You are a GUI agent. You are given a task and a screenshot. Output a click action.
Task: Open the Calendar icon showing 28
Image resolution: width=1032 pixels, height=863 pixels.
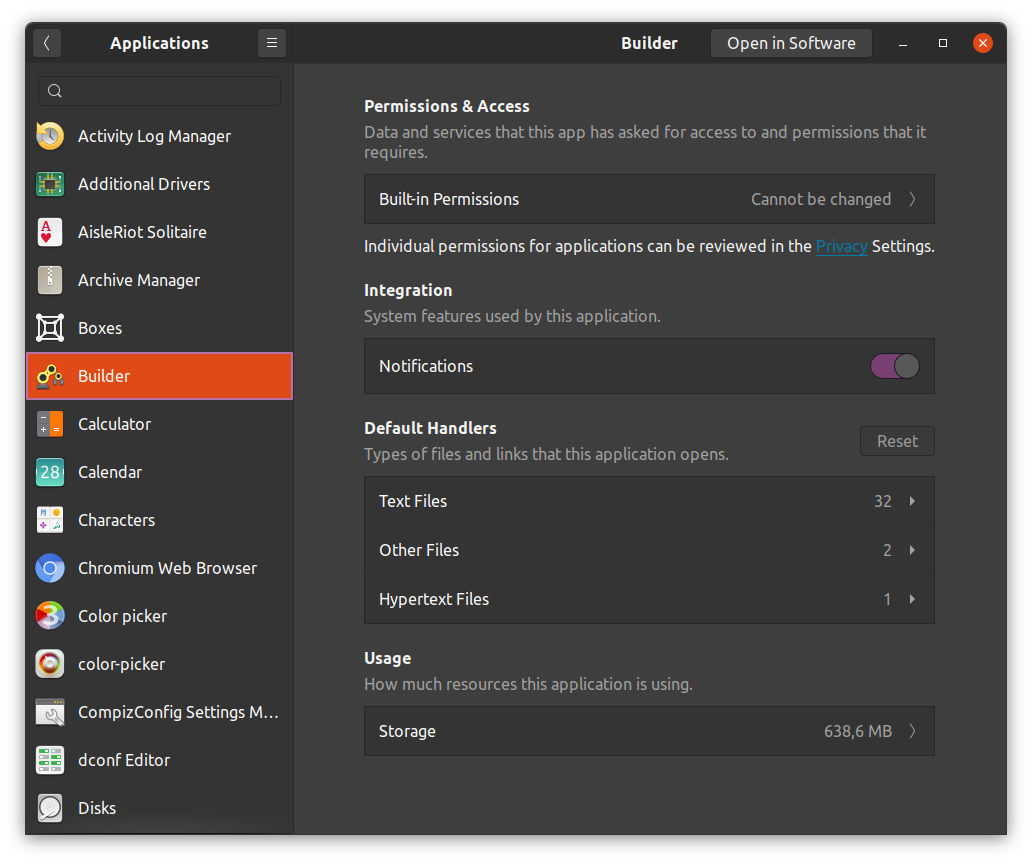[50, 473]
